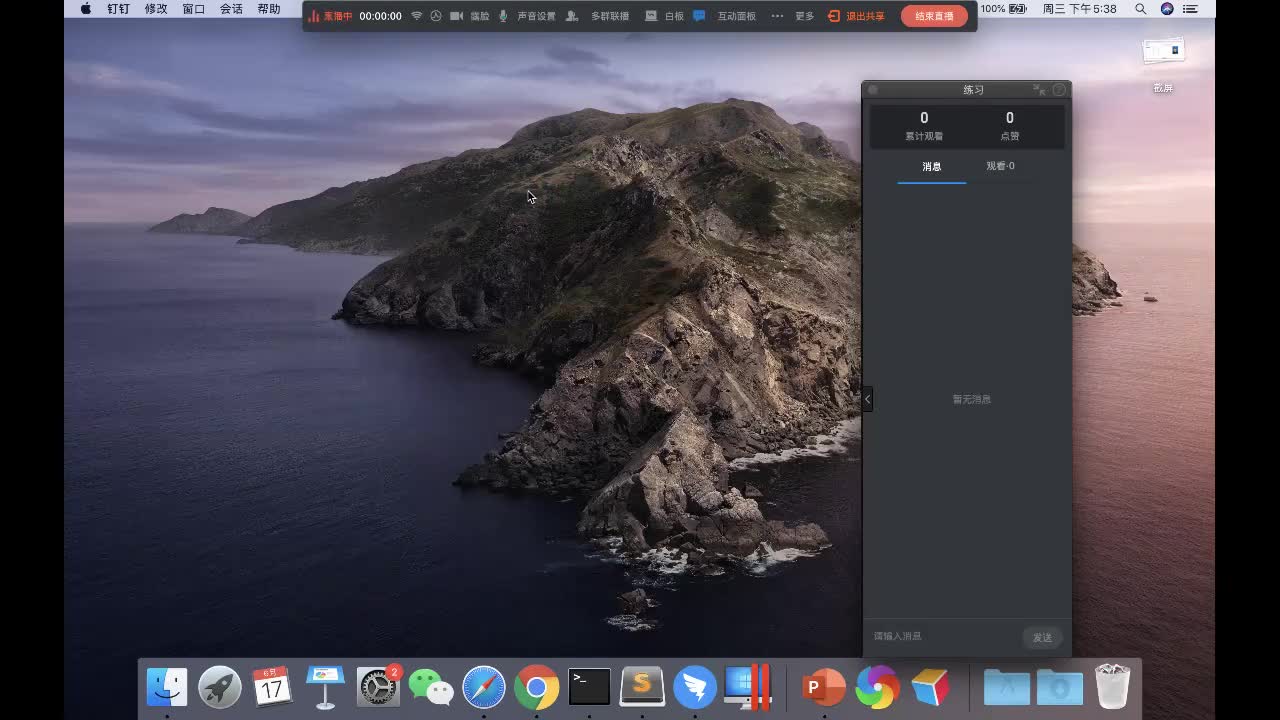The width and height of the screenshot is (1280, 720).
Task: Open the 窗口 menu
Action: click(194, 9)
